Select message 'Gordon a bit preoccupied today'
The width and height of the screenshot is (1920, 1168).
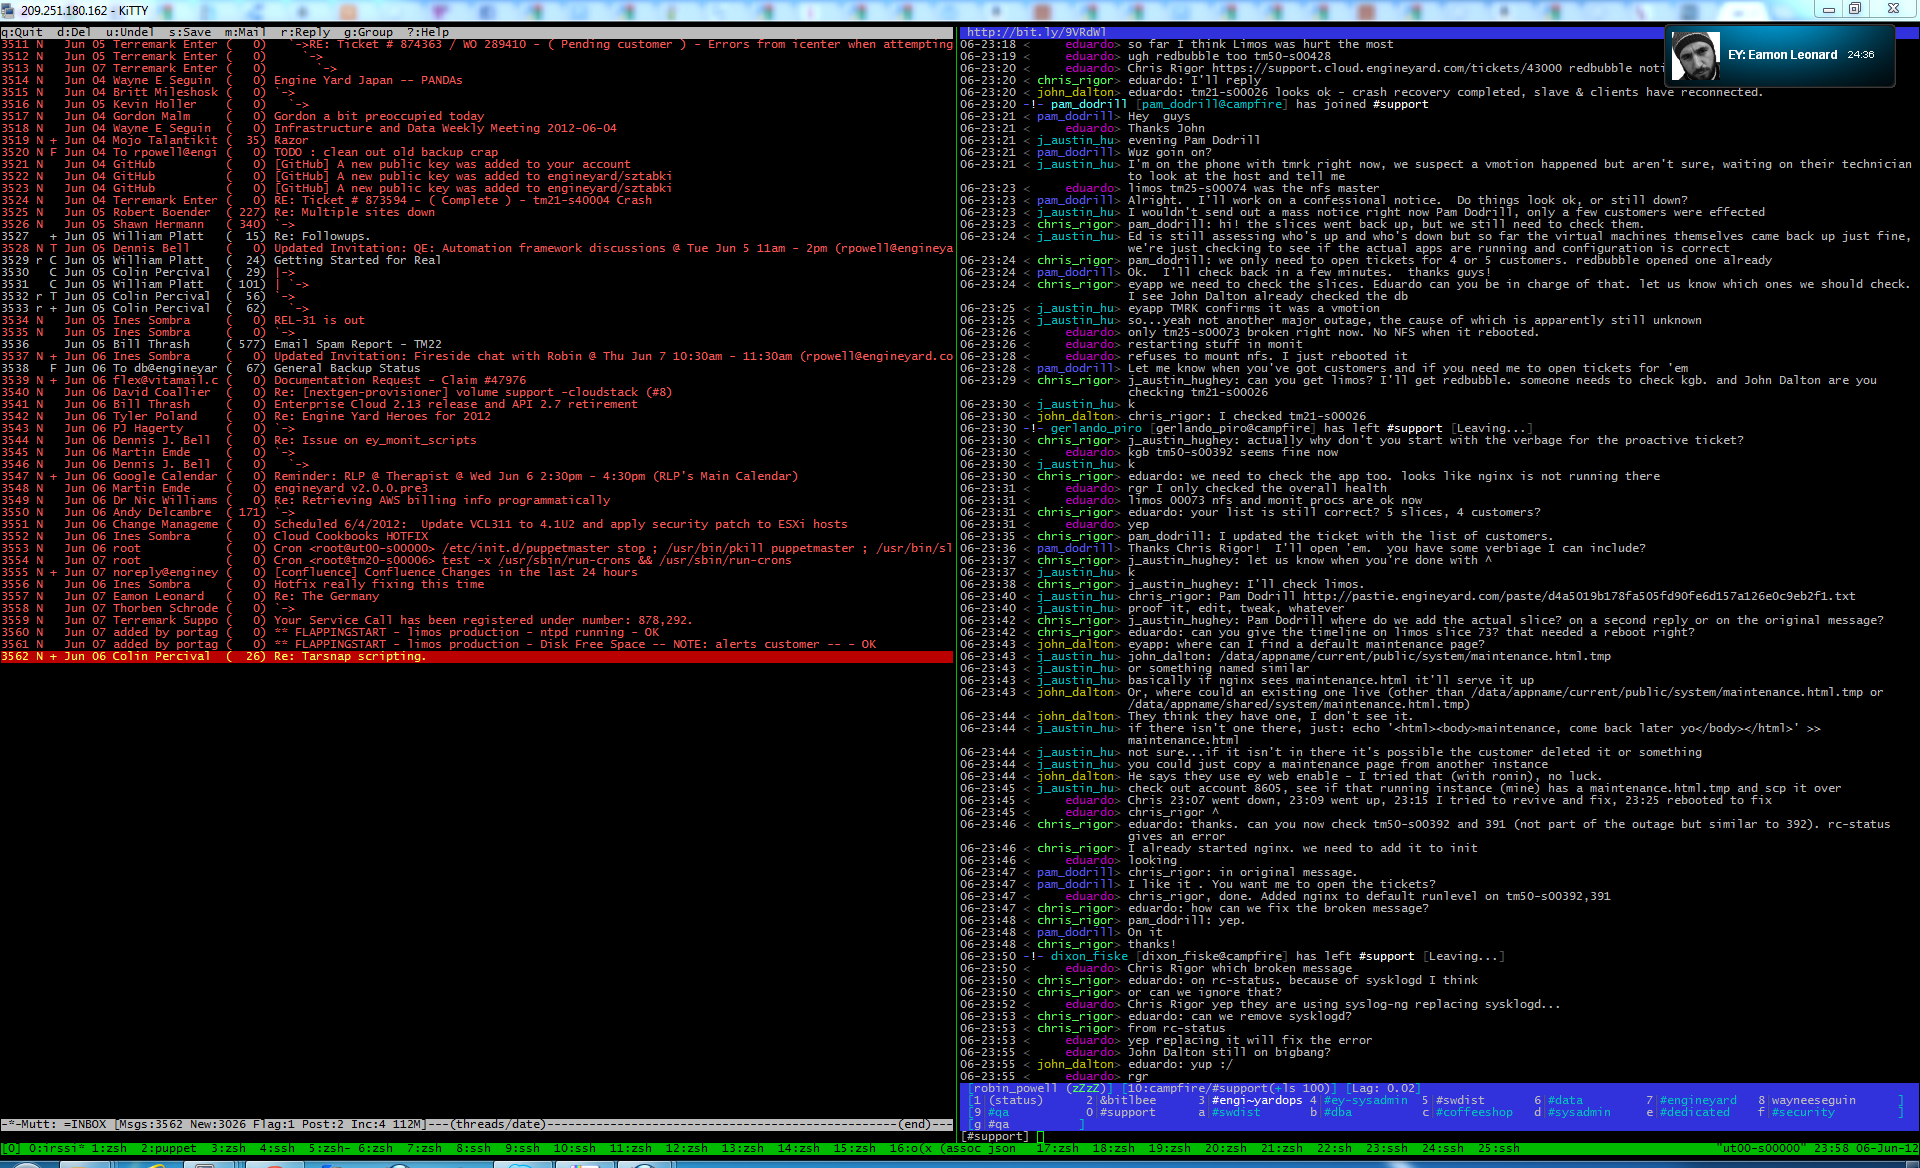click(476, 116)
